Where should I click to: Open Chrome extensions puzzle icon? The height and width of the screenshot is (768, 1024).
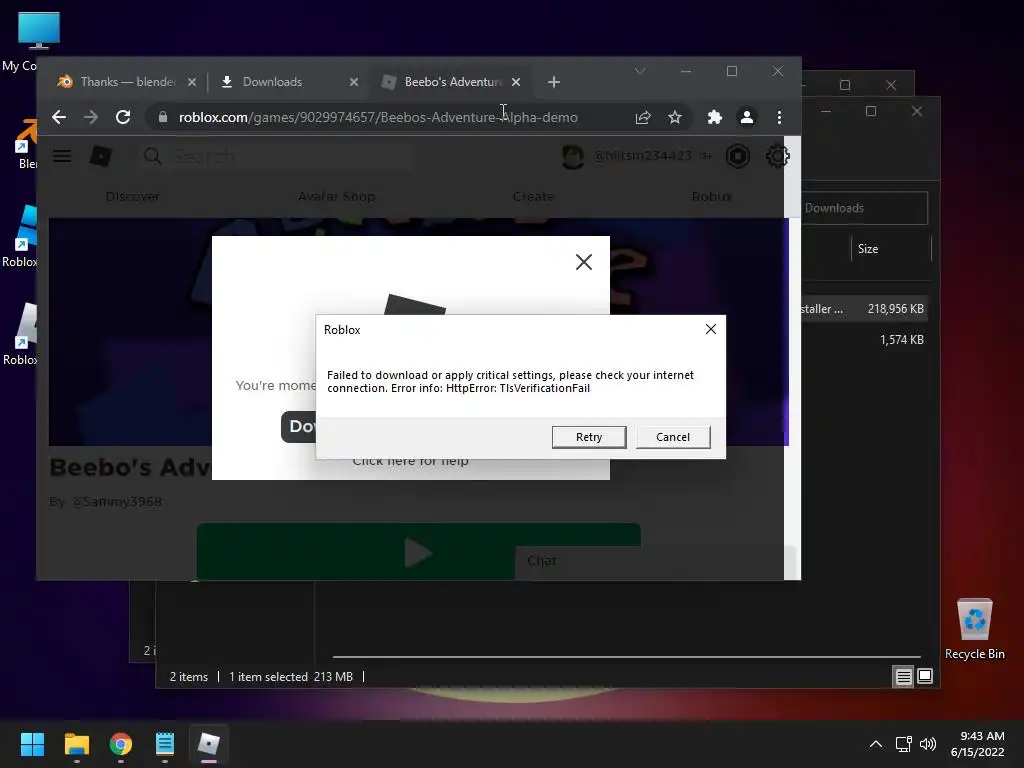point(714,117)
